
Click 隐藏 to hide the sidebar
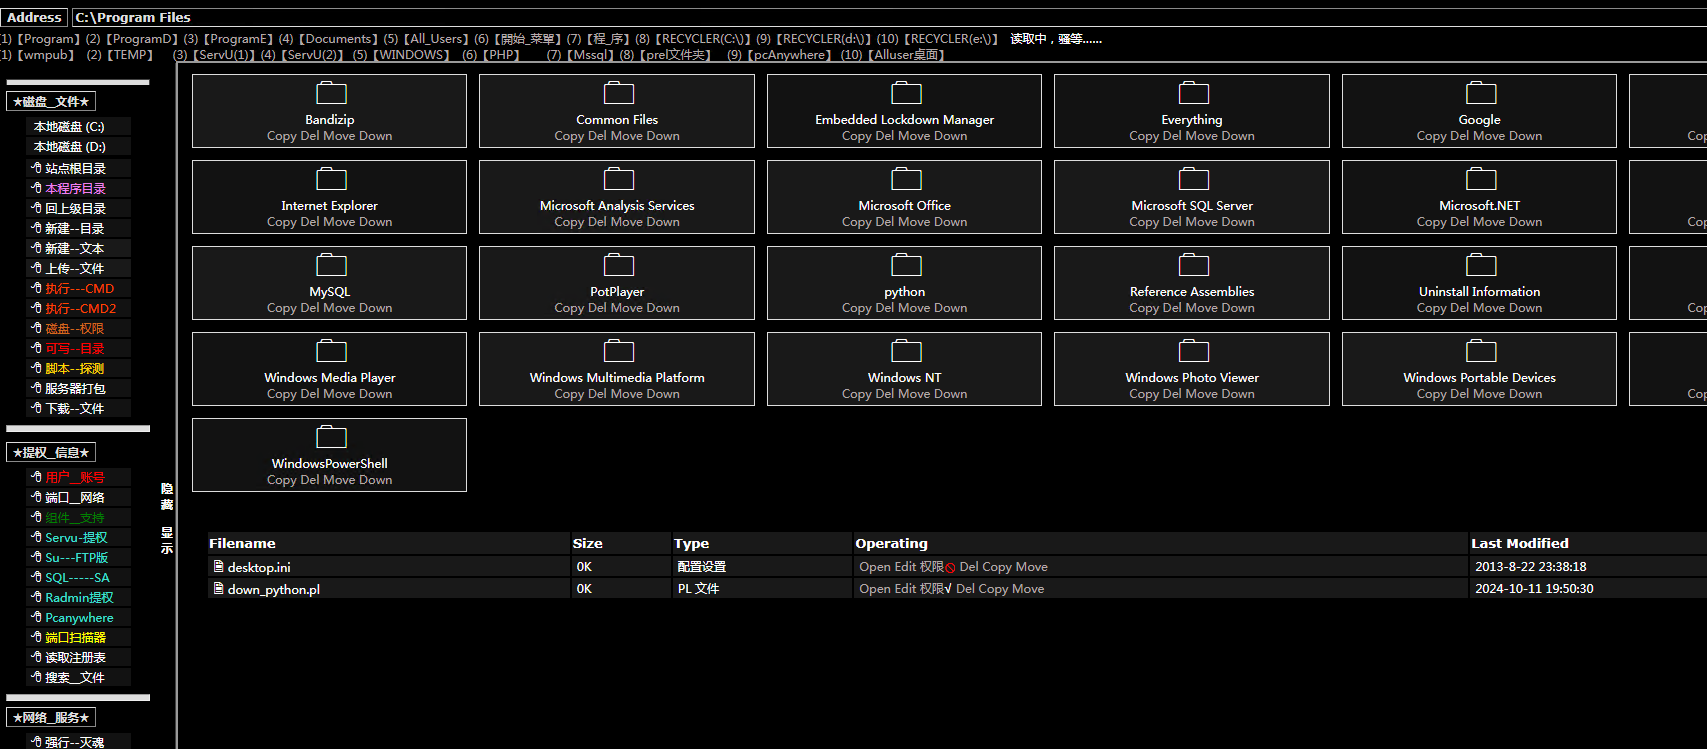coord(167,497)
